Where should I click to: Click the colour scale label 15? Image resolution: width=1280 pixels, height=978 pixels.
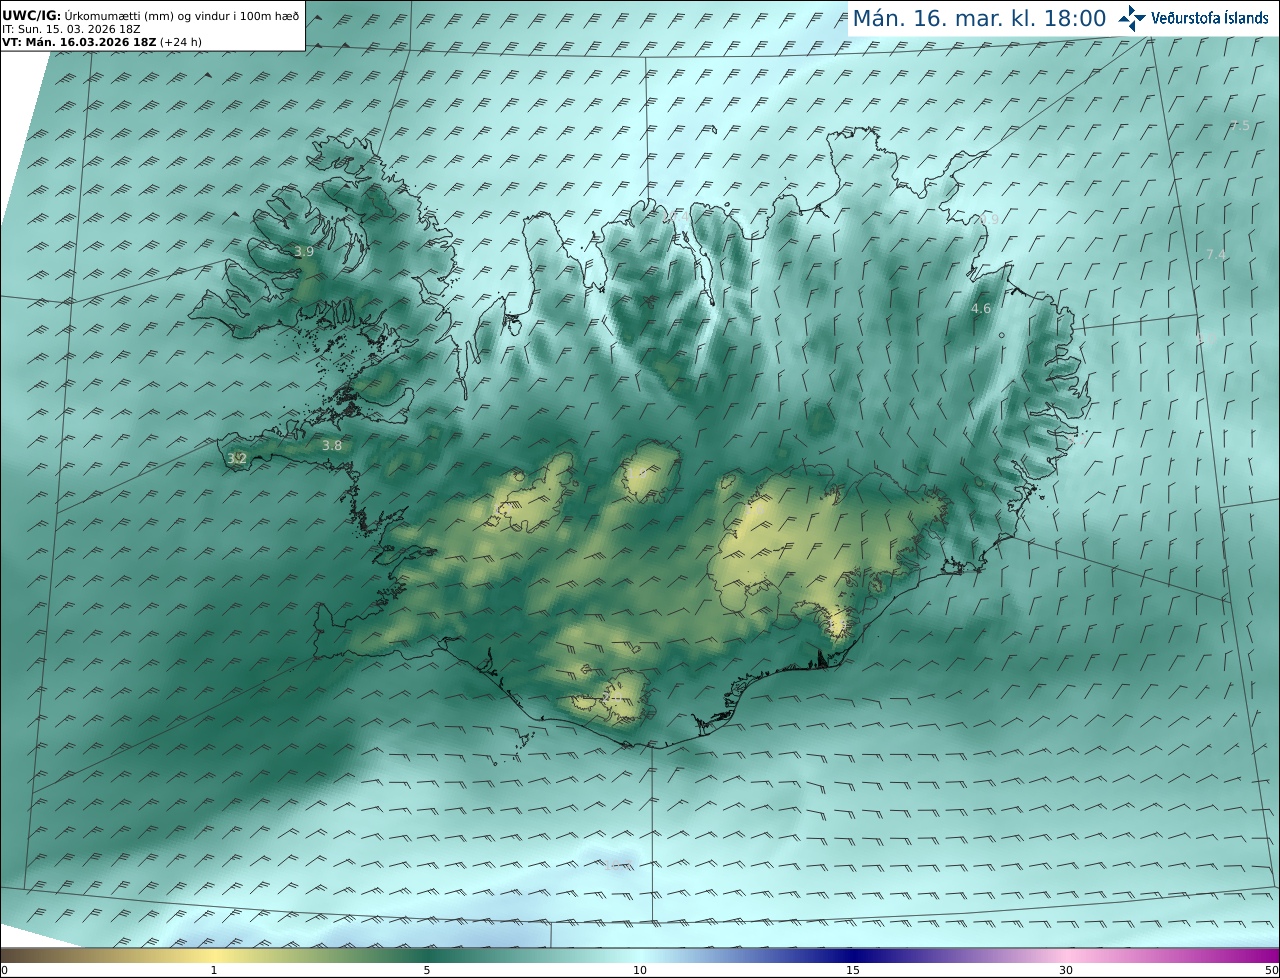853,970
